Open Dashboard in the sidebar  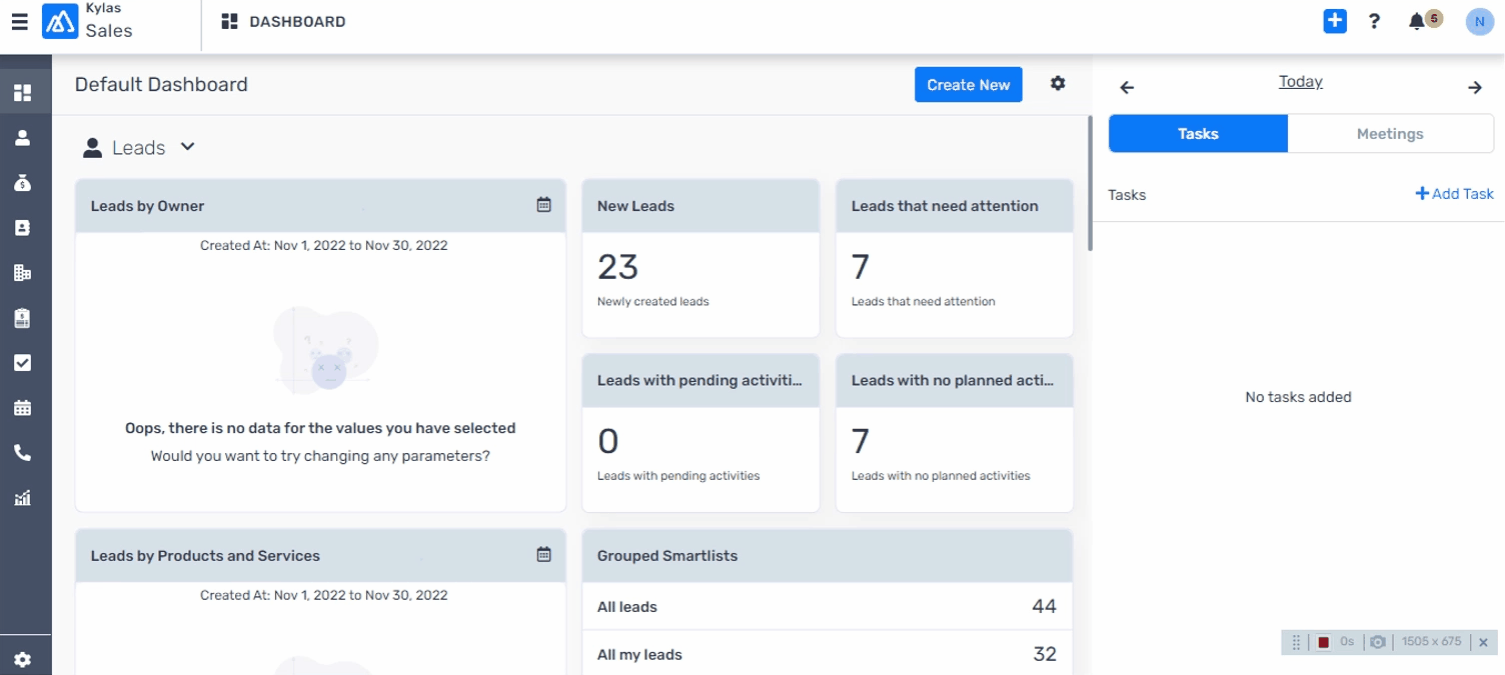point(22,93)
